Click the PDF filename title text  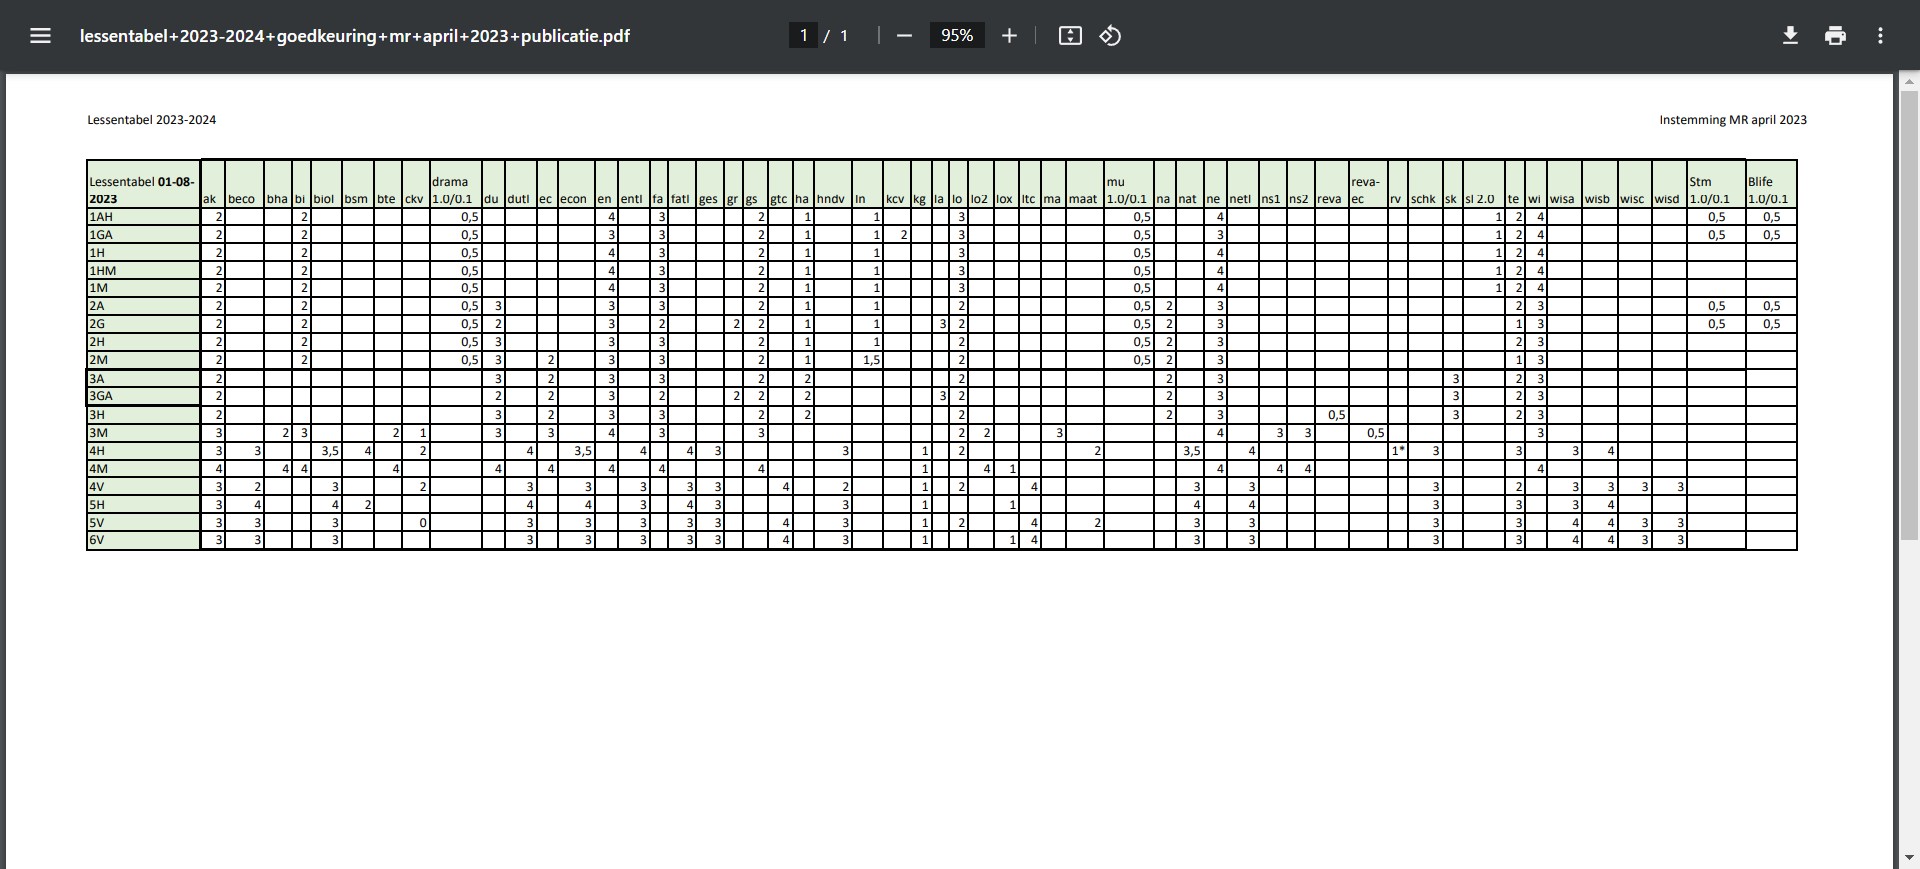point(355,36)
